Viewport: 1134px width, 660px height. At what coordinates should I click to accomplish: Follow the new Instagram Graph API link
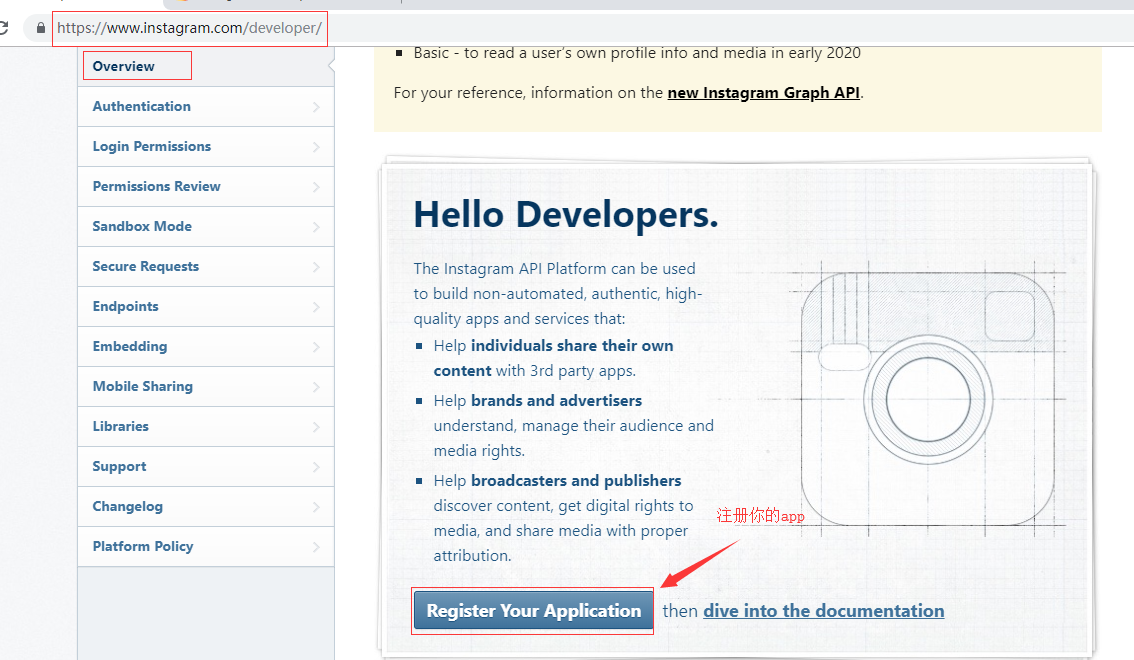click(x=764, y=93)
